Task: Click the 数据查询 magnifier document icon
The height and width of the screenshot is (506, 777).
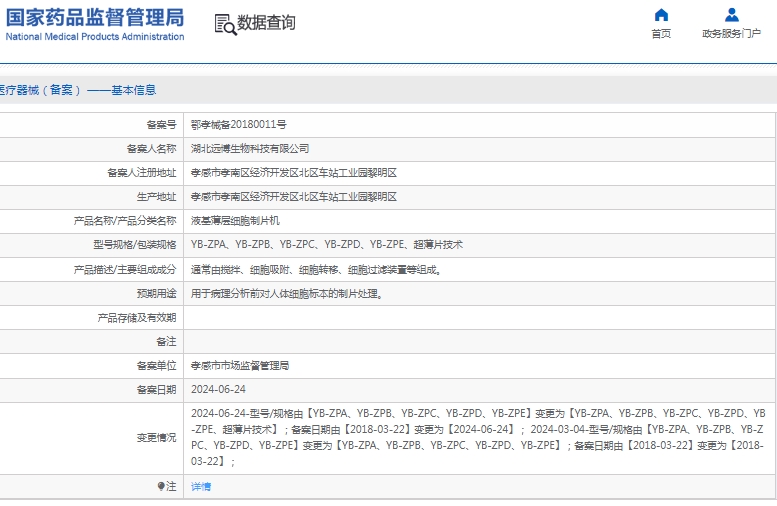Action: point(225,24)
